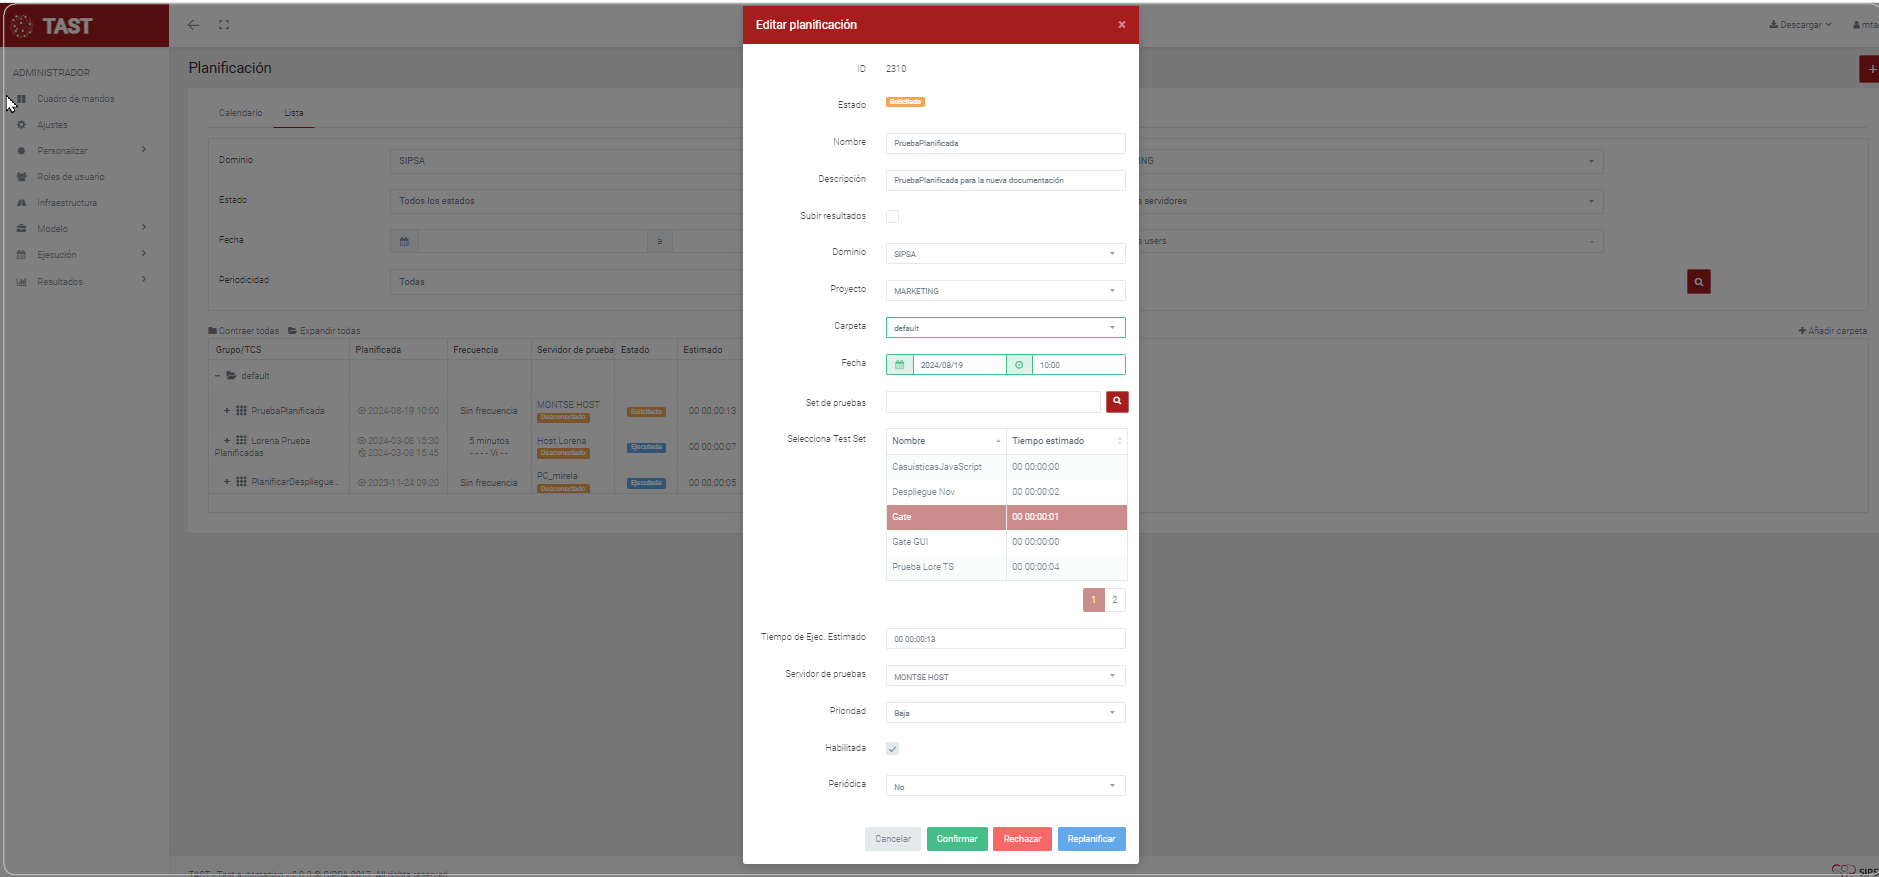Image resolution: width=1879 pixels, height=877 pixels.
Task: Click the fullscreen icon in top bar
Action: [x=224, y=25]
